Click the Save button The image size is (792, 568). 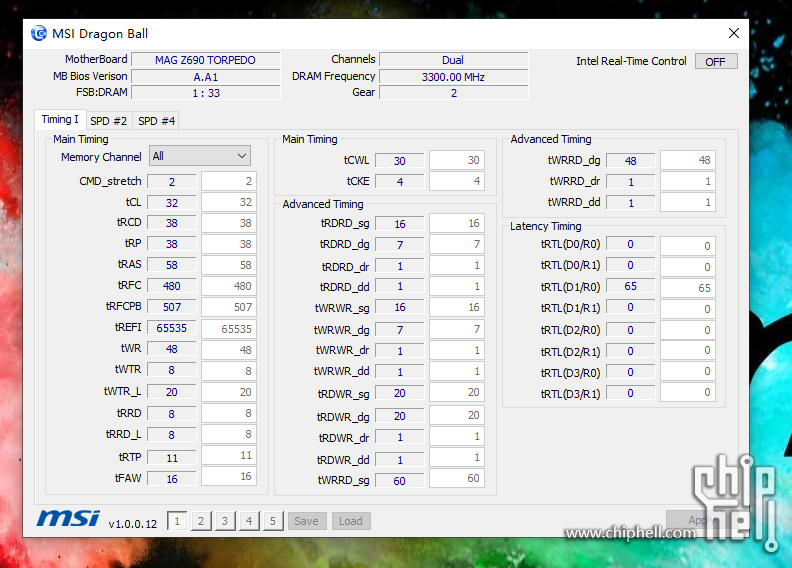307,521
